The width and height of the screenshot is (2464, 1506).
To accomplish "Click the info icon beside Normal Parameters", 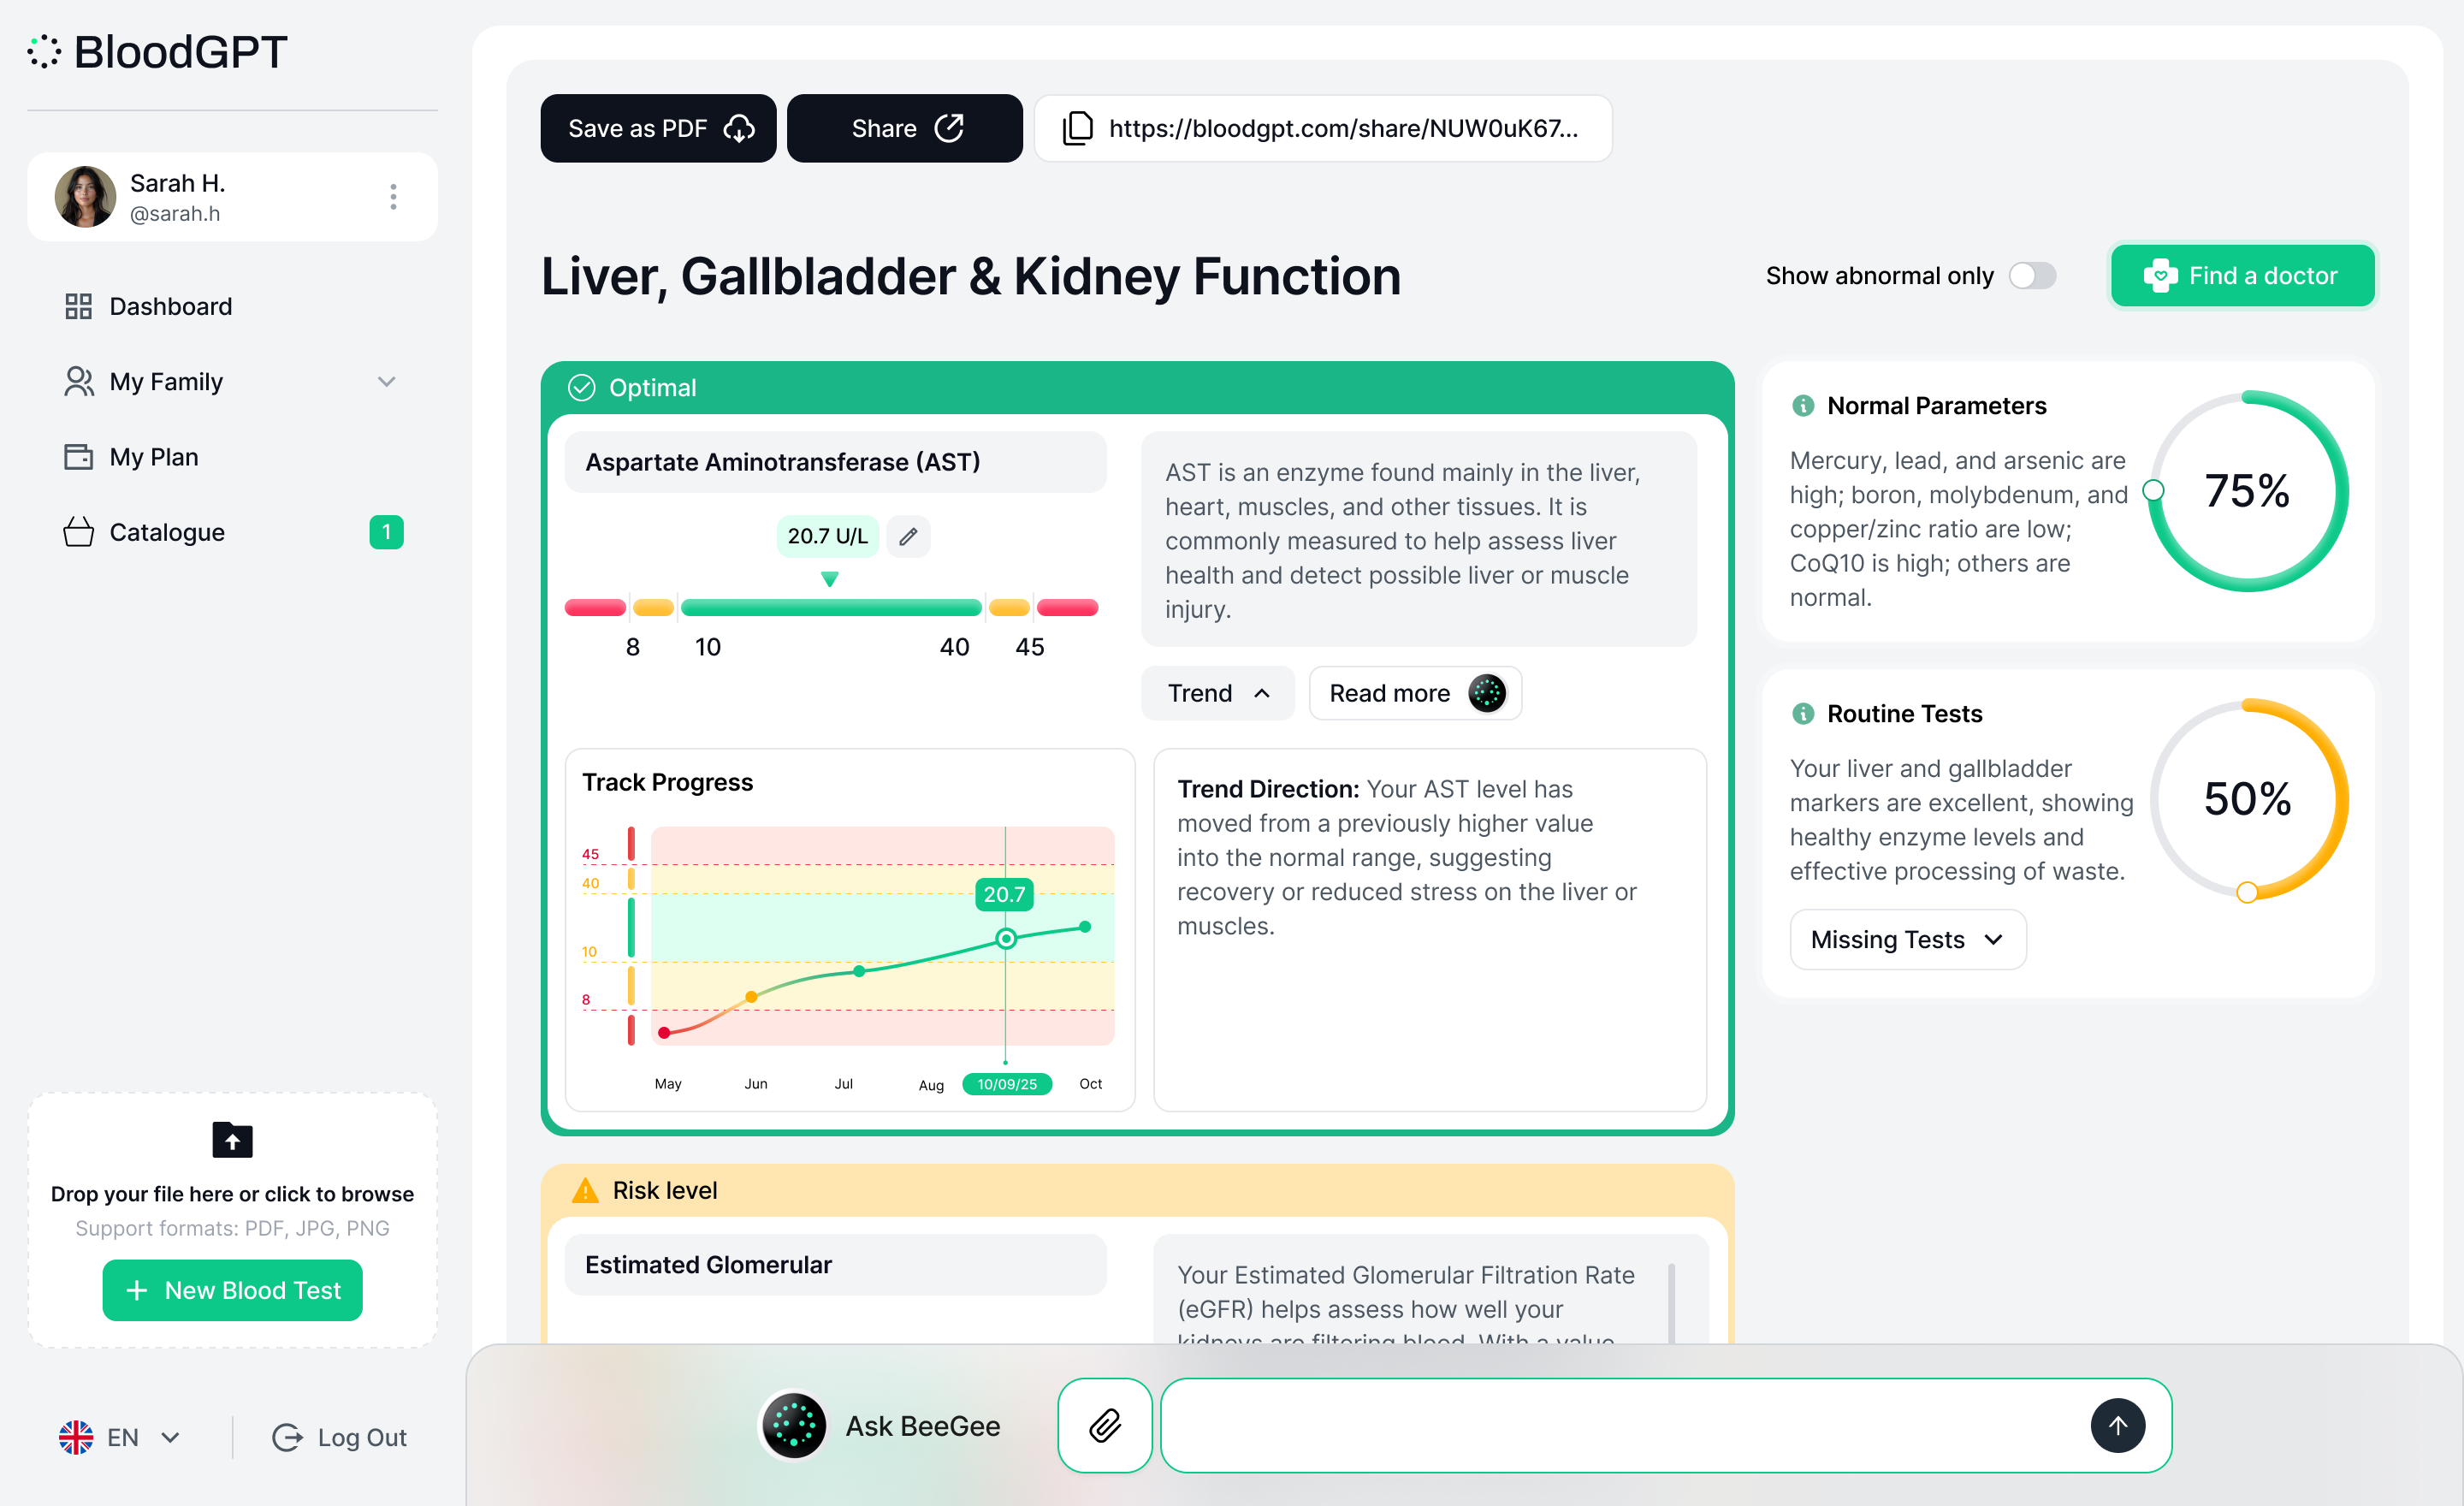I will (x=1803, y=406).
